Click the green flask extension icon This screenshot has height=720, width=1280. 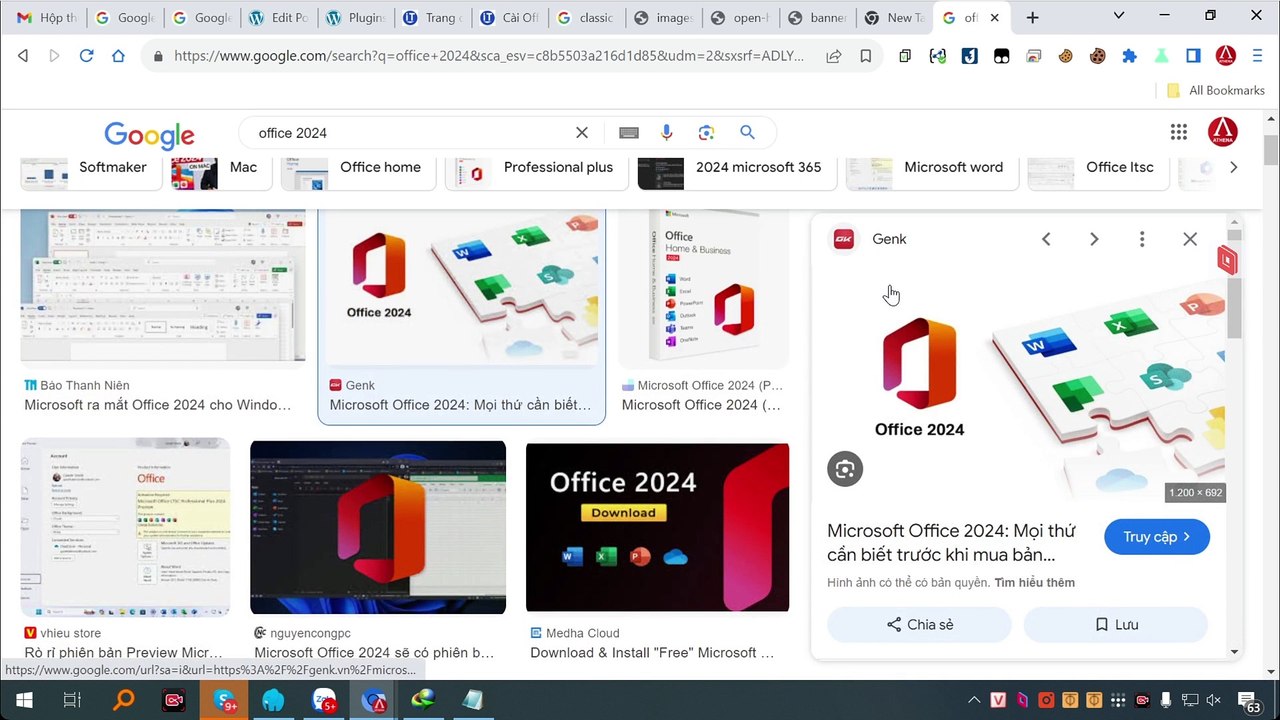pos(1161,56)
